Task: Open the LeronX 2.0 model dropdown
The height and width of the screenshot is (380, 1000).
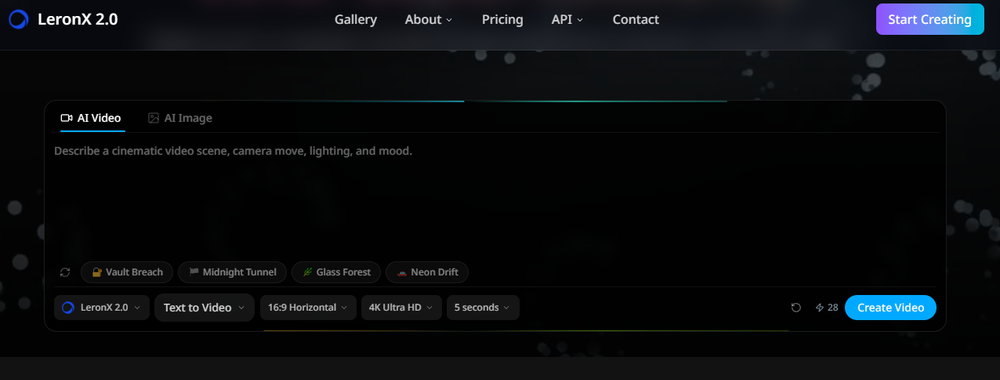Action: [x=101, y=307]
